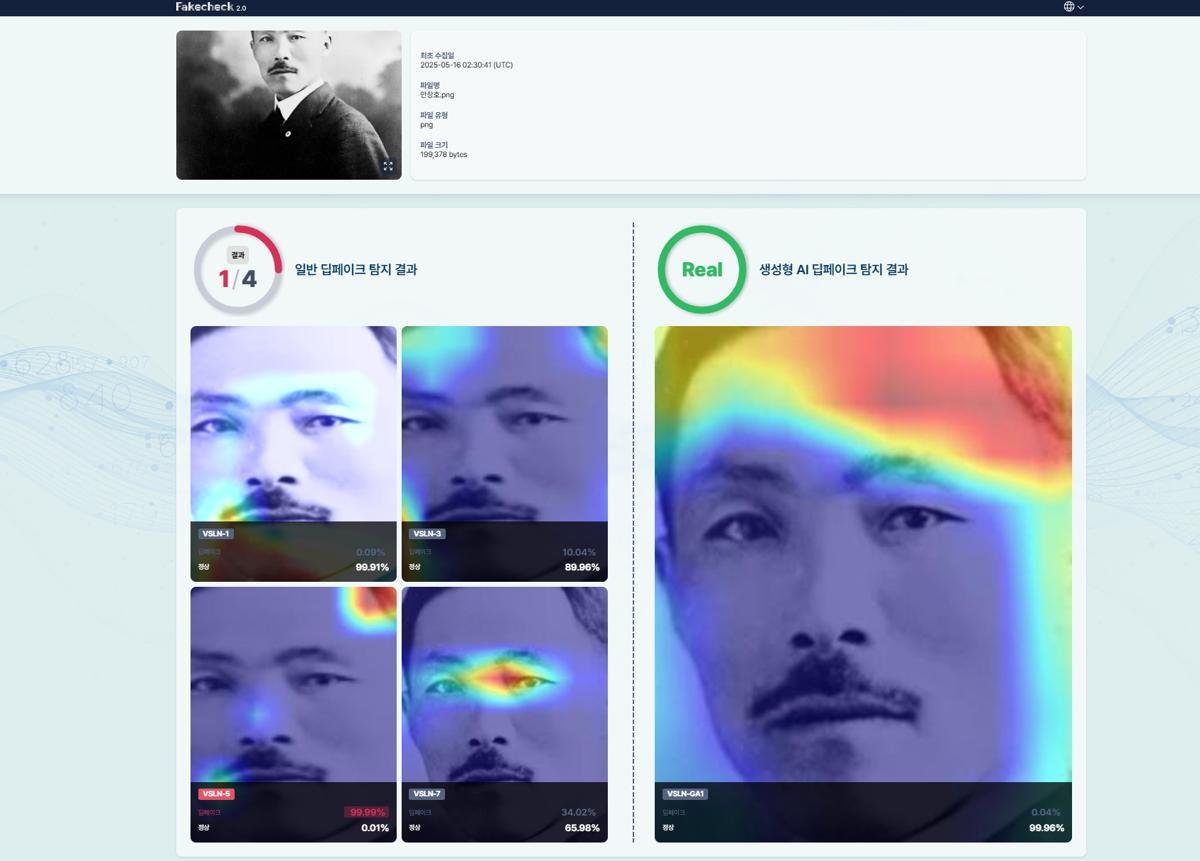Click the Fakecheck 2.0 logo
This screenshot has height=861, width=1200.
pos(210,7)
